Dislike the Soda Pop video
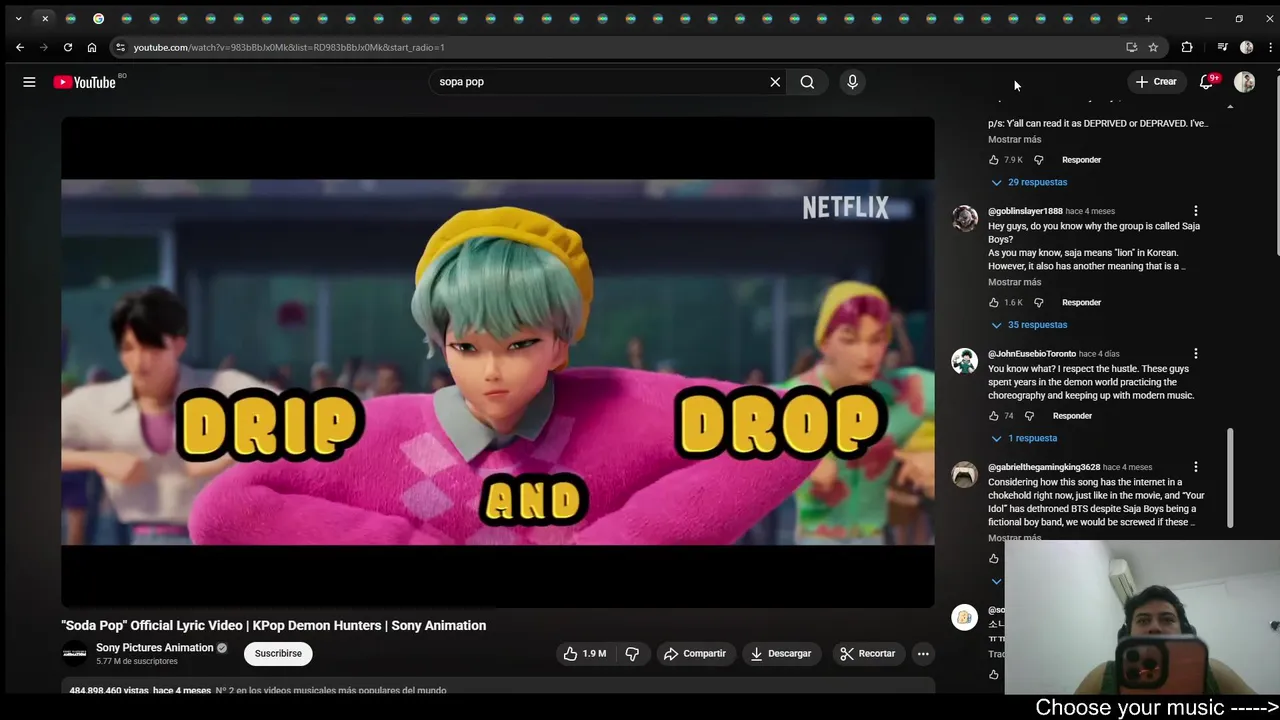The width and height of the screenshot is (1280, 720). point(632,654)
